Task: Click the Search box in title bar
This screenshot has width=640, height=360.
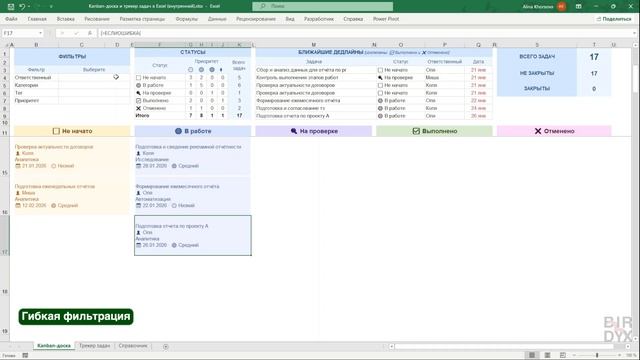Action: (x=322, y=6)
